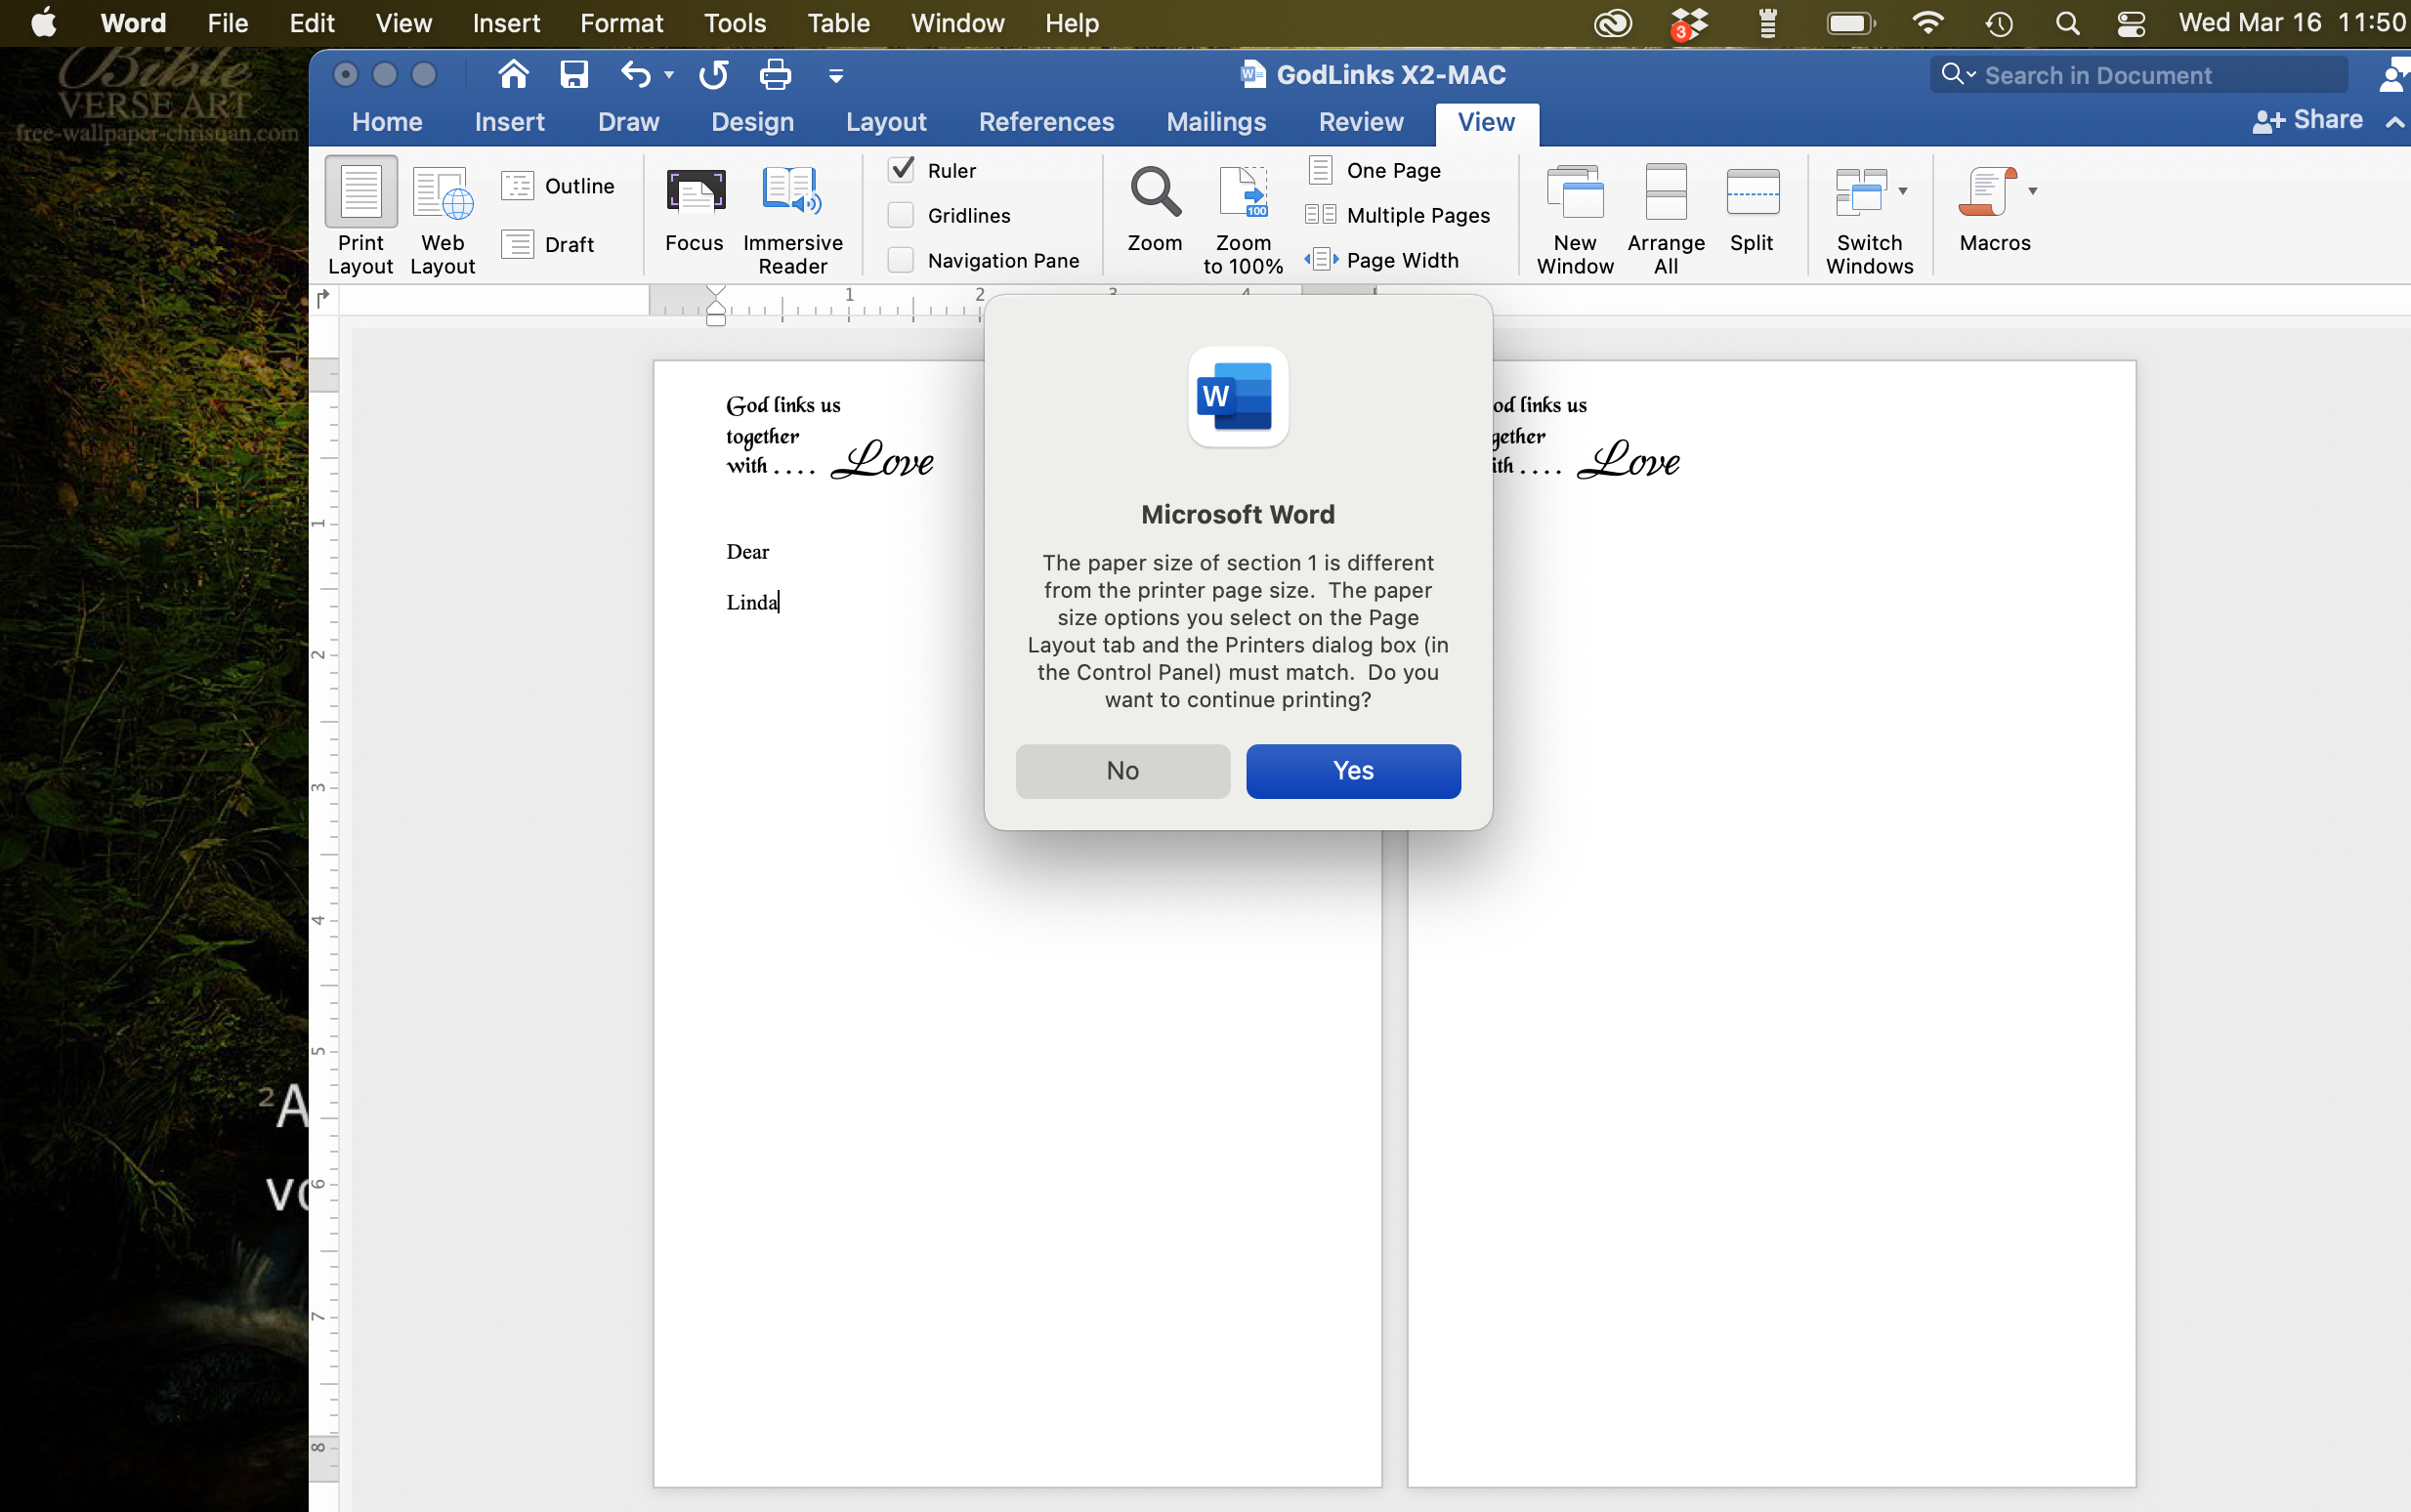The image size is (2411, 1512).
Task: Click No to cancel printing
Action: tap(1121, 771)
